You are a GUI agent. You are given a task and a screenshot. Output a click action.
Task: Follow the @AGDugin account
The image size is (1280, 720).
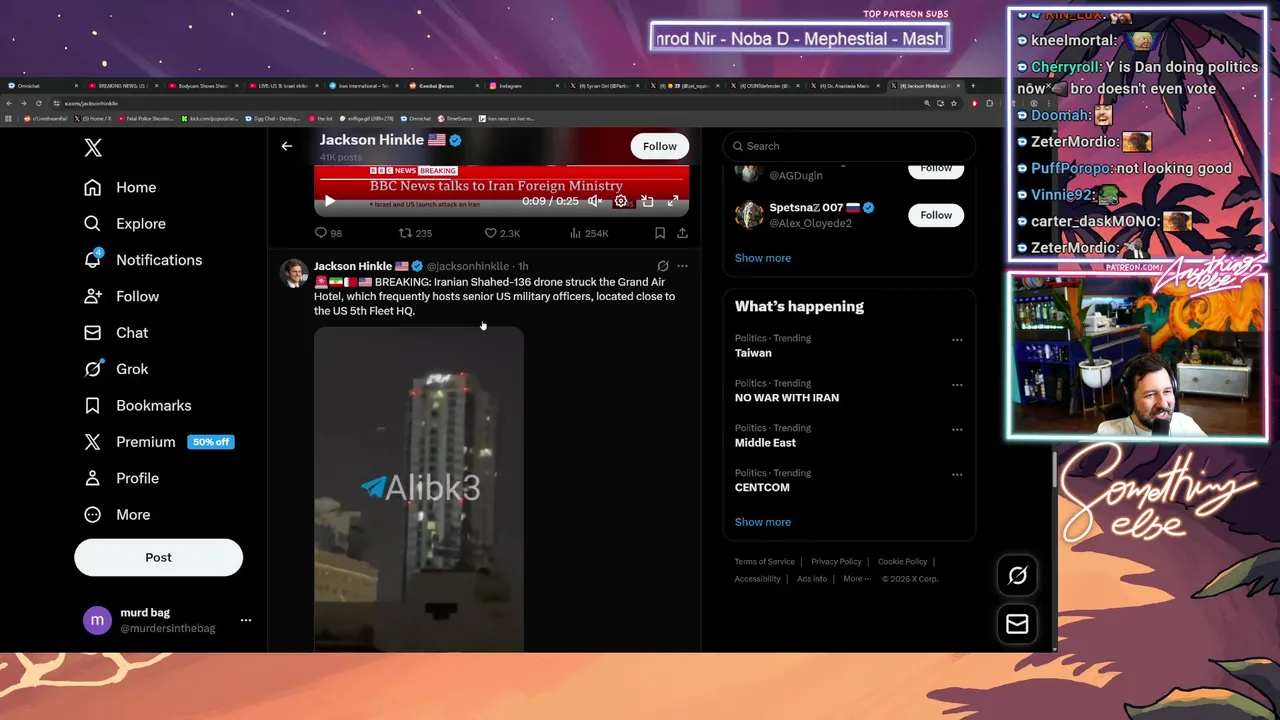[936, 168]
